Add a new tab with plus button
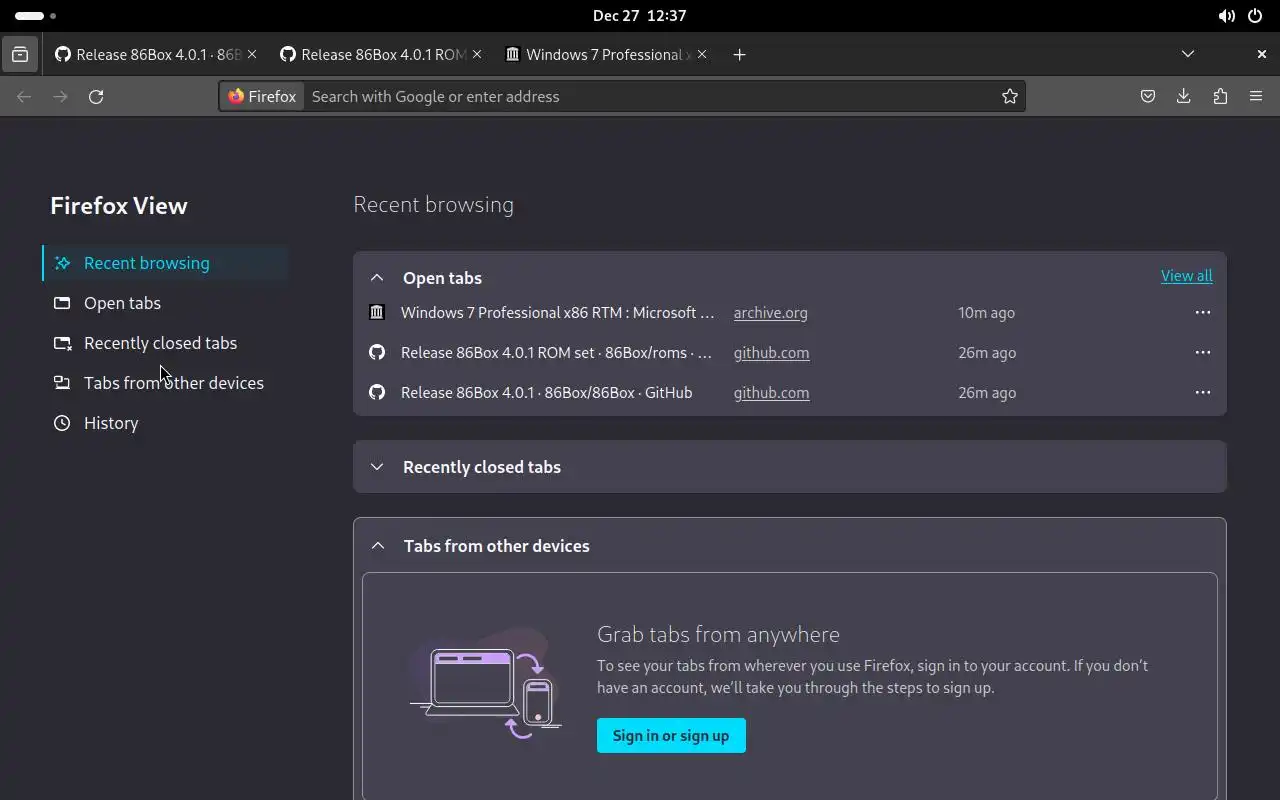Screen dimensions: 1280x800 [739, 55]
